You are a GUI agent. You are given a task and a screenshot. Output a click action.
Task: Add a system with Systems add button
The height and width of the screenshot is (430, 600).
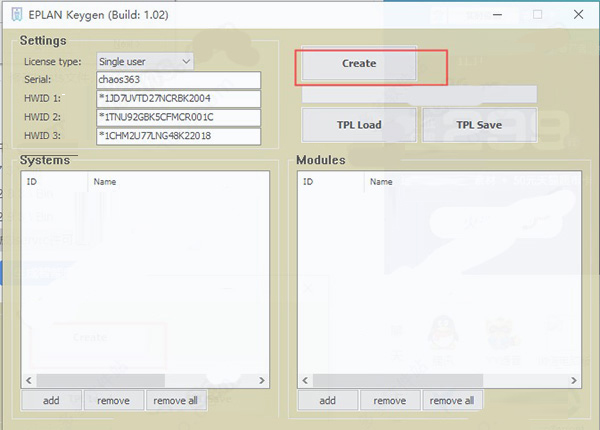pyautogui.click(x=51, y=401)
